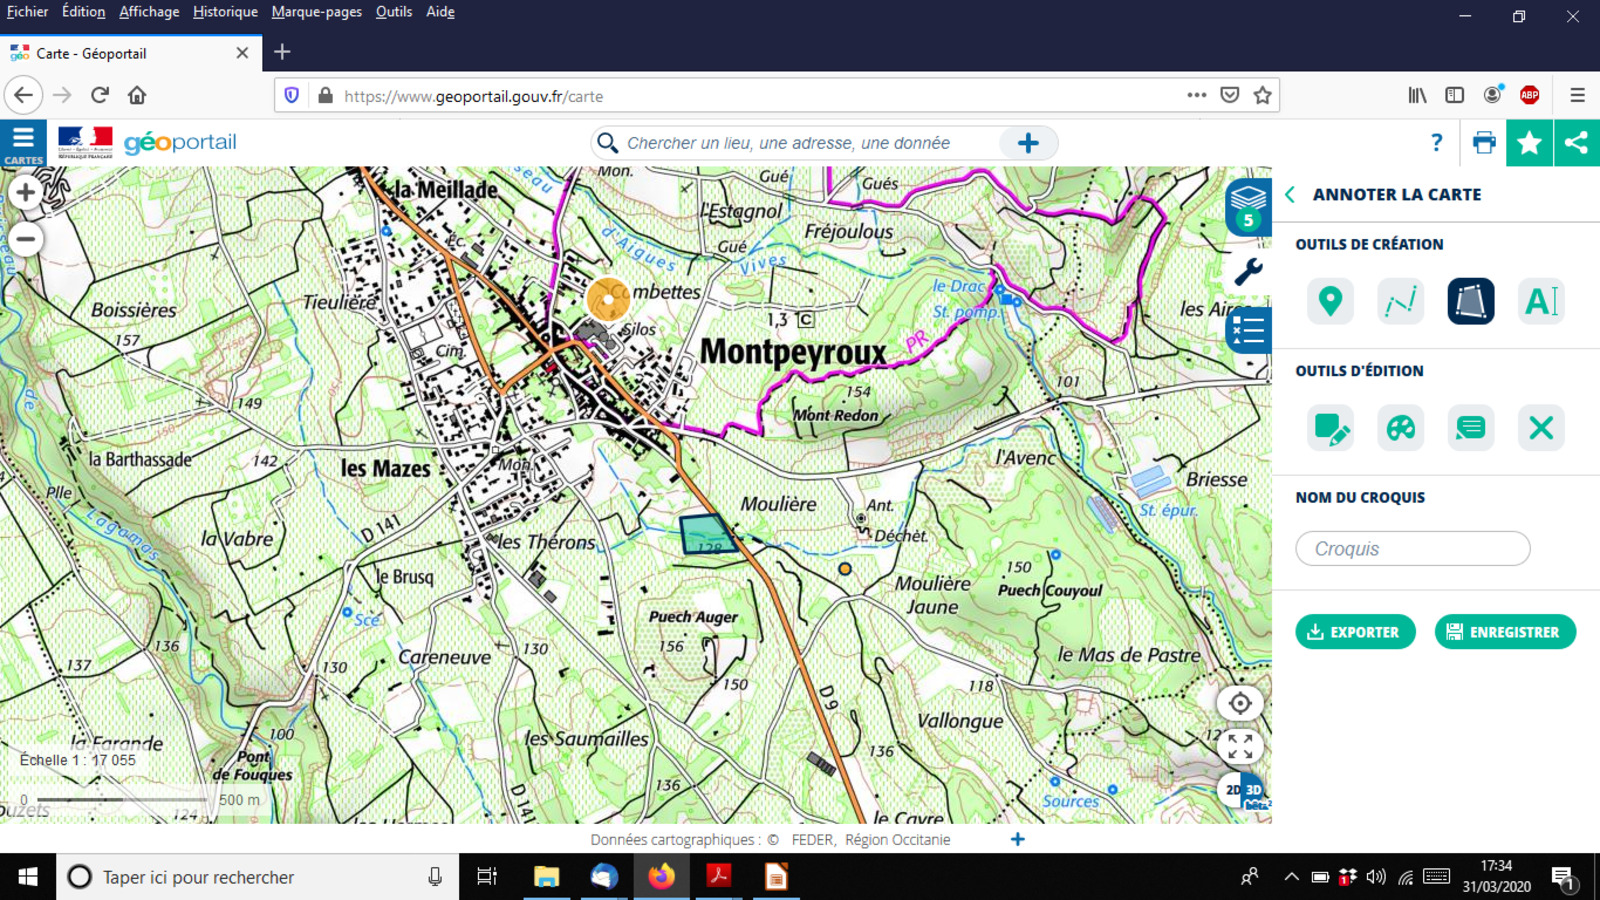Open the layers stack panel
1600x900 pixels.
(1248, 206)
